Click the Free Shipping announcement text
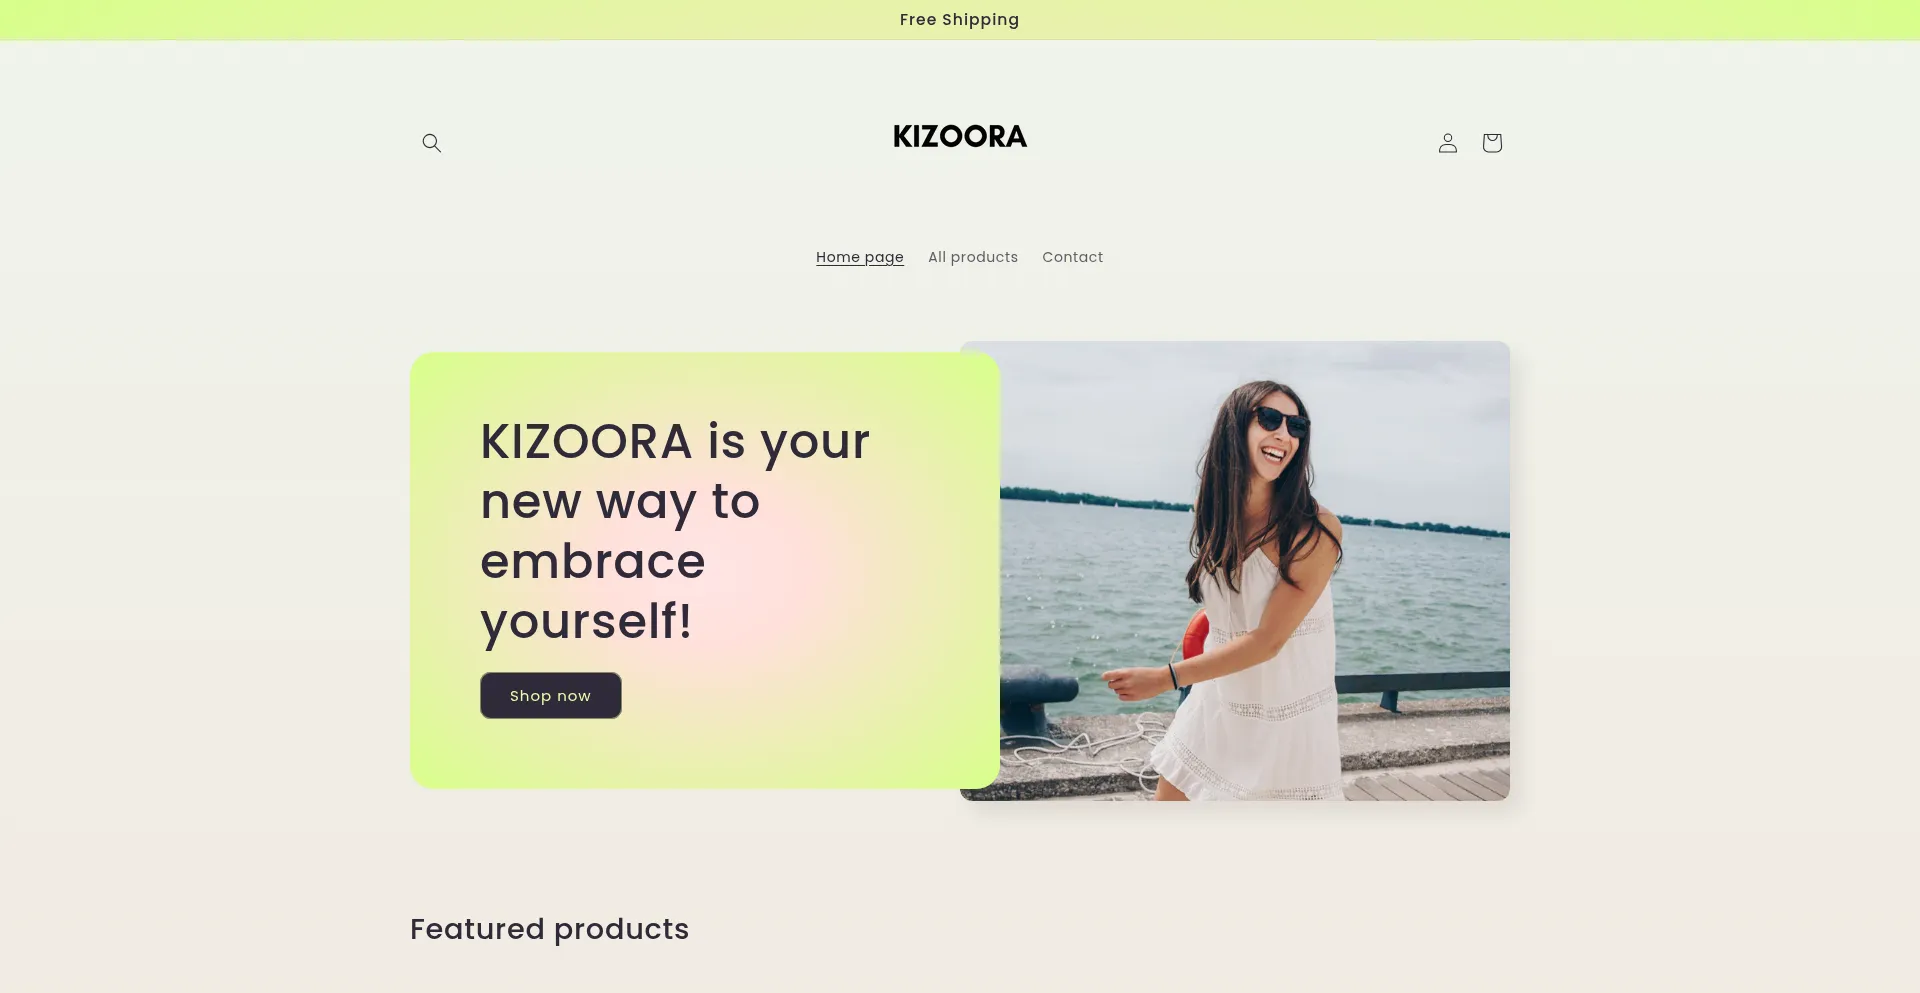The width and height of the screenshot is (1920, 993). 959,20
